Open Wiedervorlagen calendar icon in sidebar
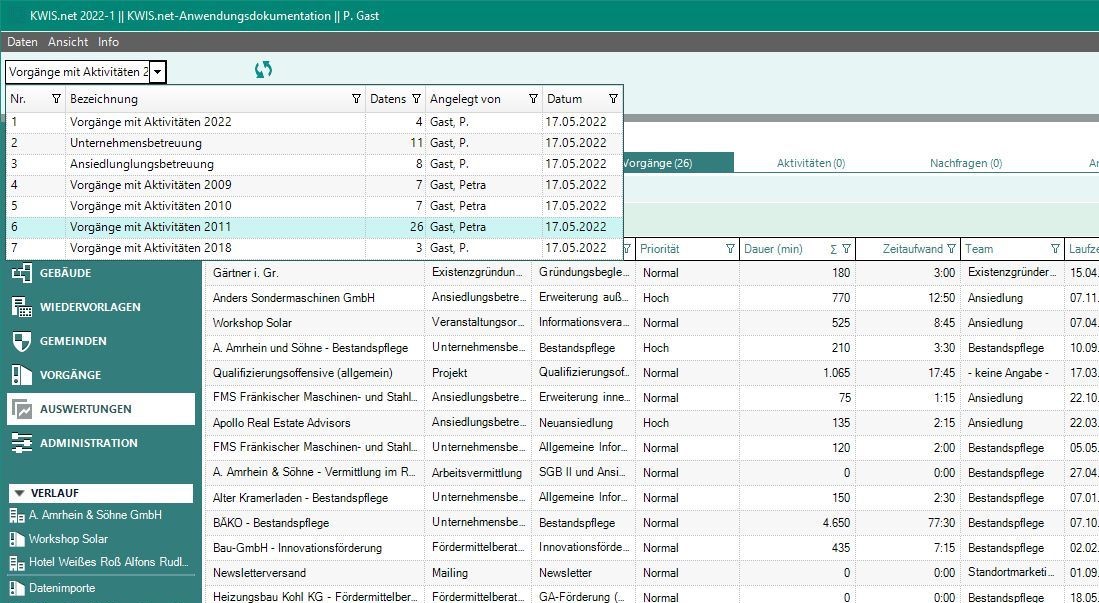This screenshot has height=603, width=1099. pyautogui.click(x=22, y=306)
